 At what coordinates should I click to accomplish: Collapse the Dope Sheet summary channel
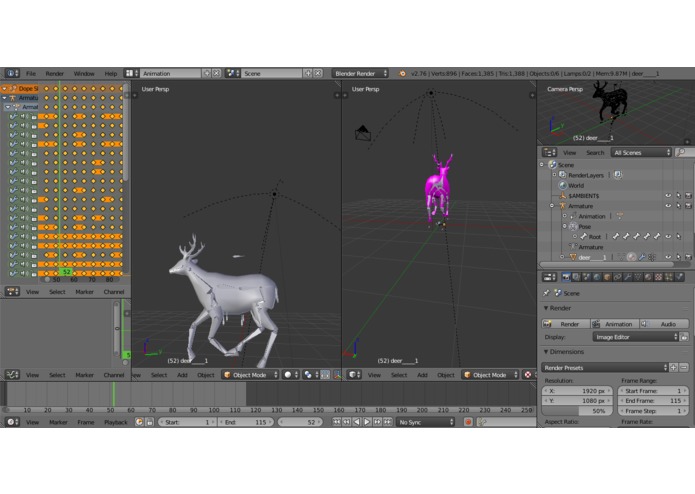click(4, 88)
